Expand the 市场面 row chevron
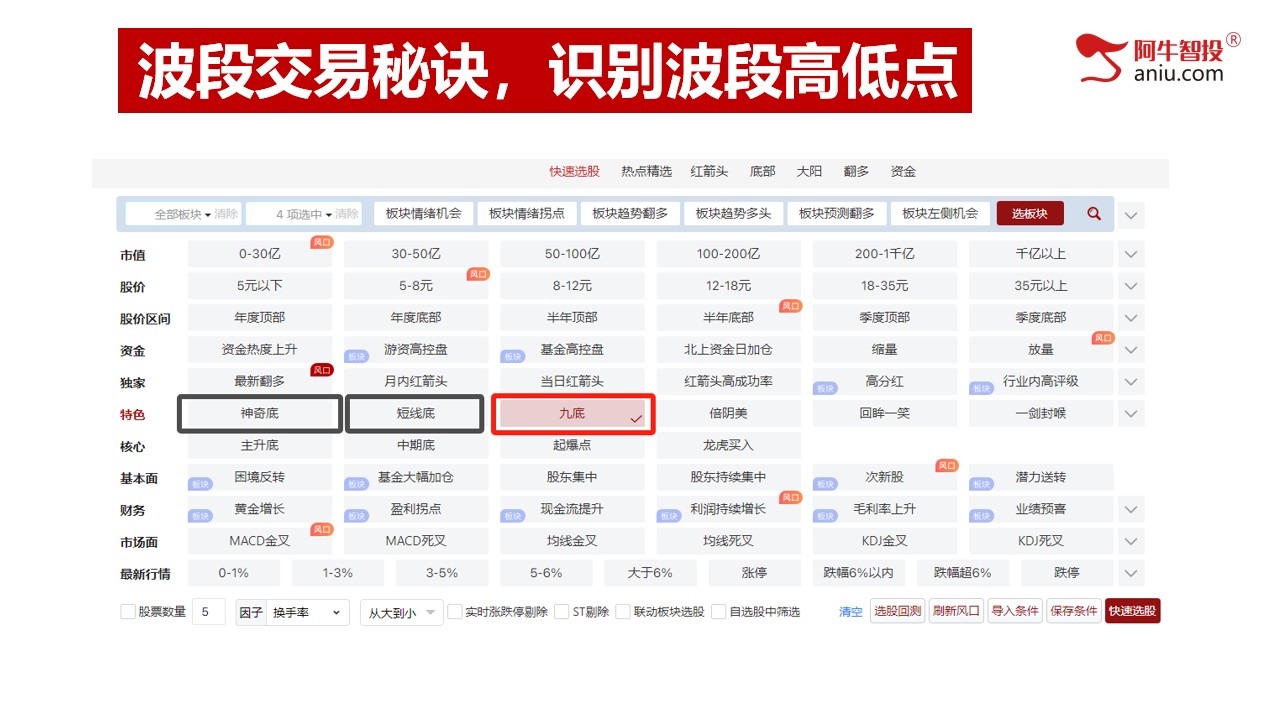This screenshot has height=720, width=1280. click(x=1131, y=541)
